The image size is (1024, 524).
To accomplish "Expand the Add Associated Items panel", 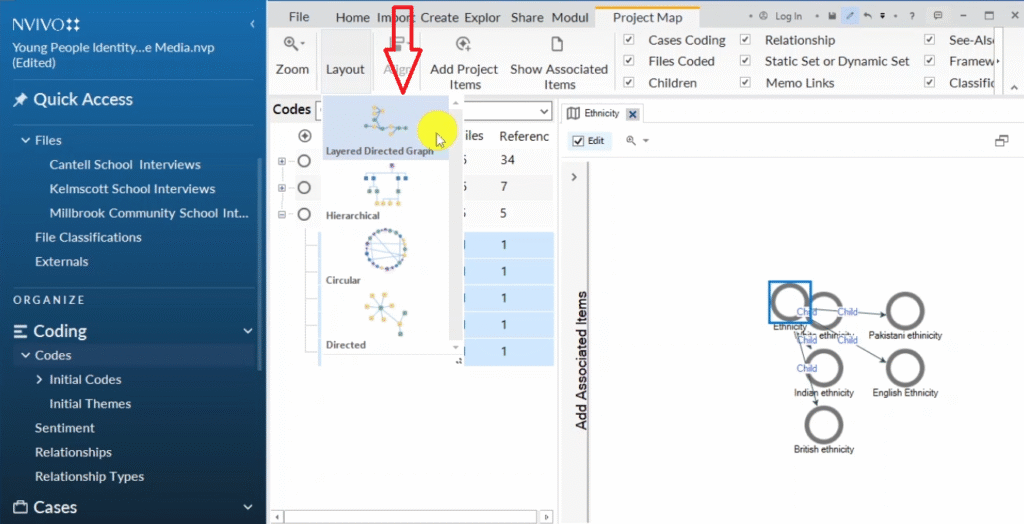I will [573, 177].
